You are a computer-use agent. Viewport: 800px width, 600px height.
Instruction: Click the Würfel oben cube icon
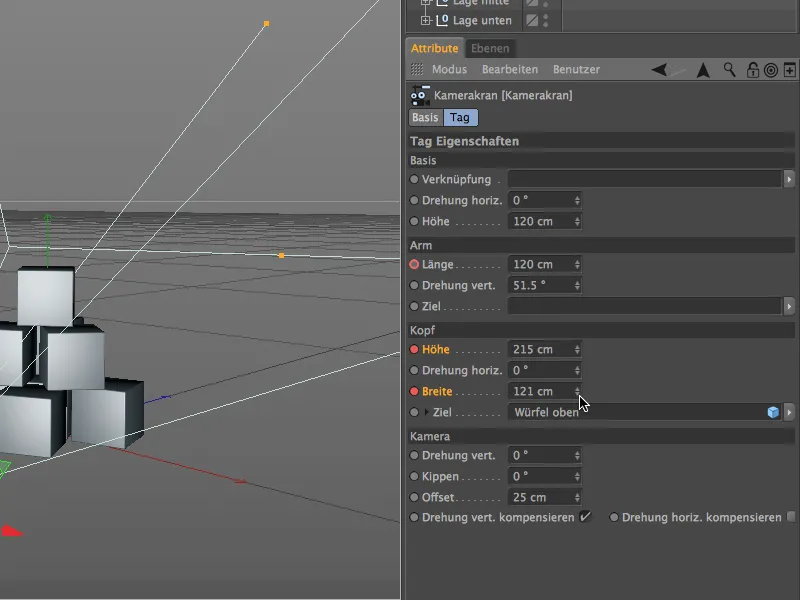coord(773,412)
